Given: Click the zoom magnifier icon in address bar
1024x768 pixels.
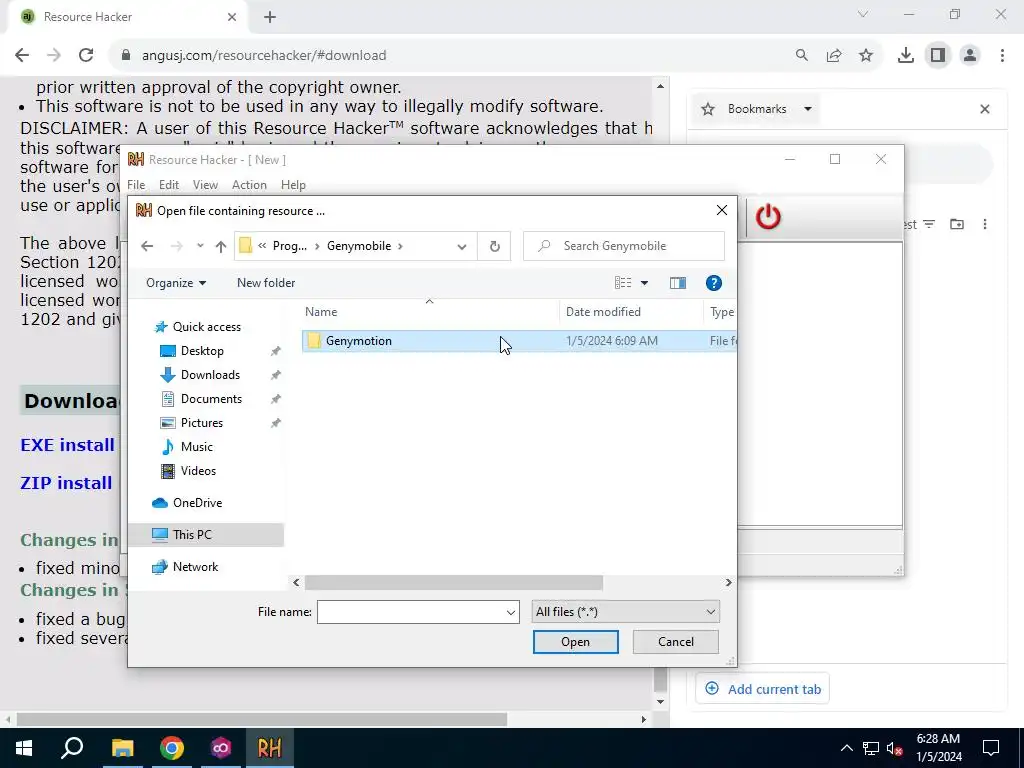Looking at the screenshot, I should coord(802,56).
